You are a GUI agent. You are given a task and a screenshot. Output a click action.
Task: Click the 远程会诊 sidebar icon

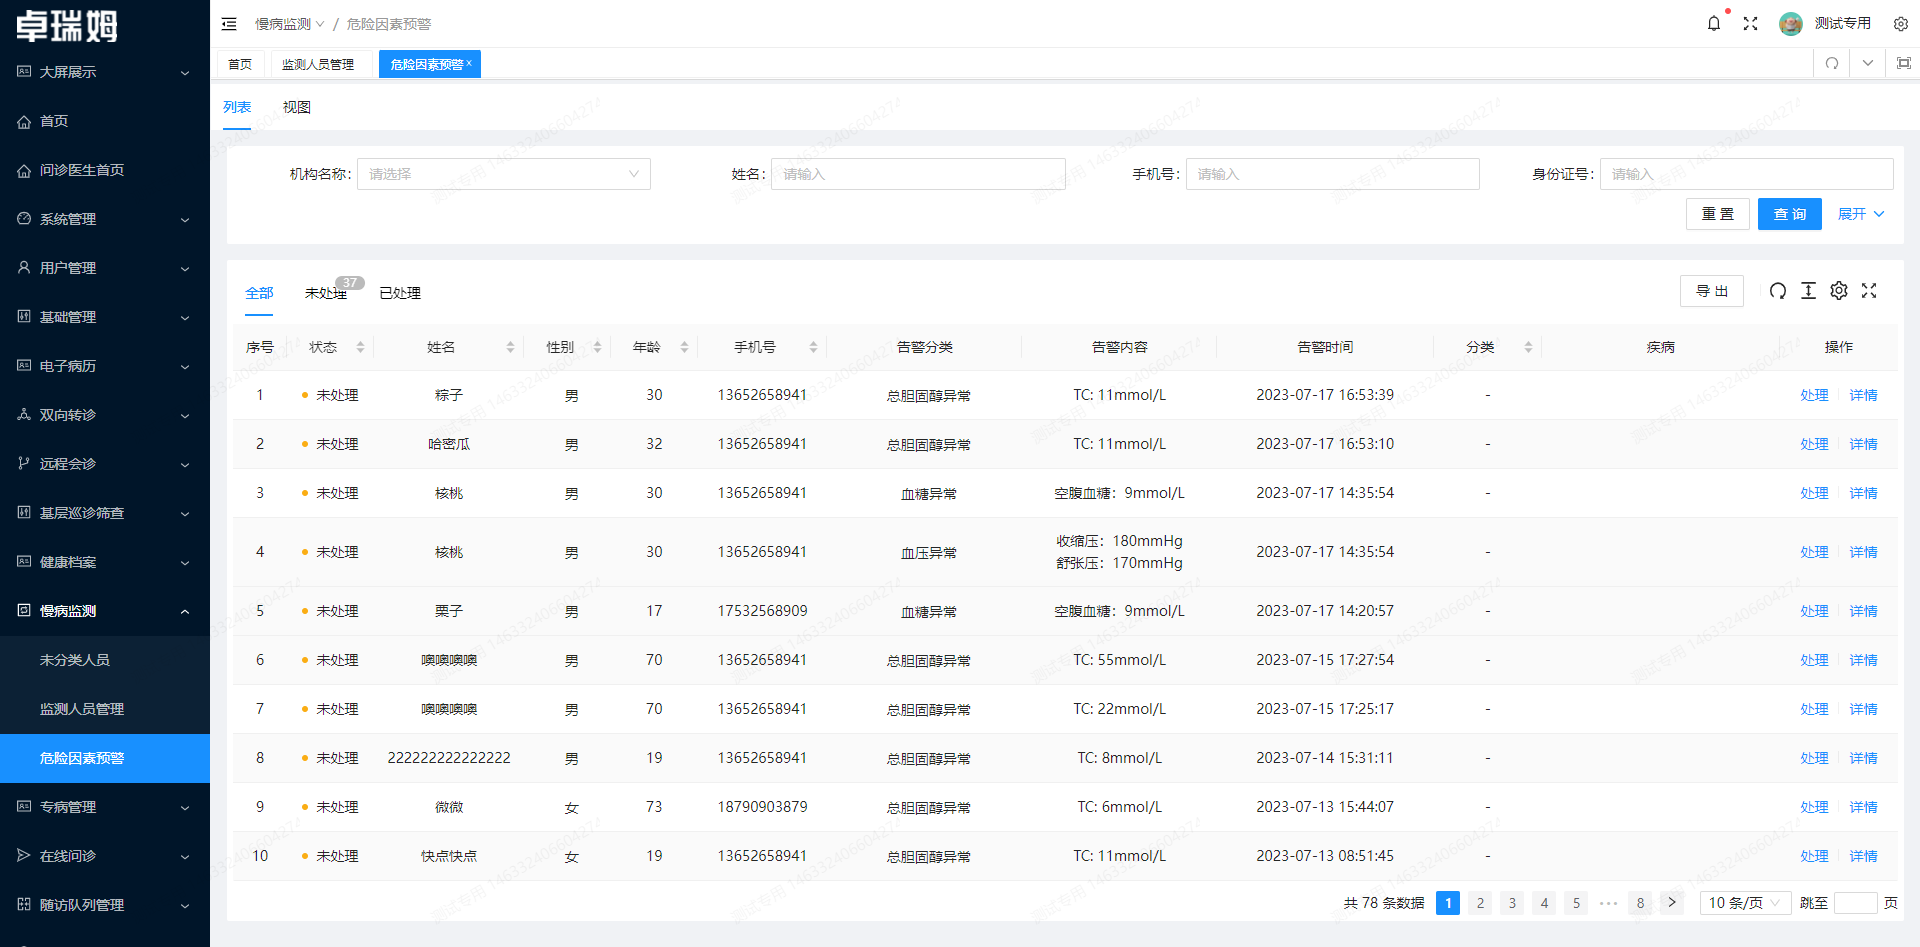click(24, 464)
